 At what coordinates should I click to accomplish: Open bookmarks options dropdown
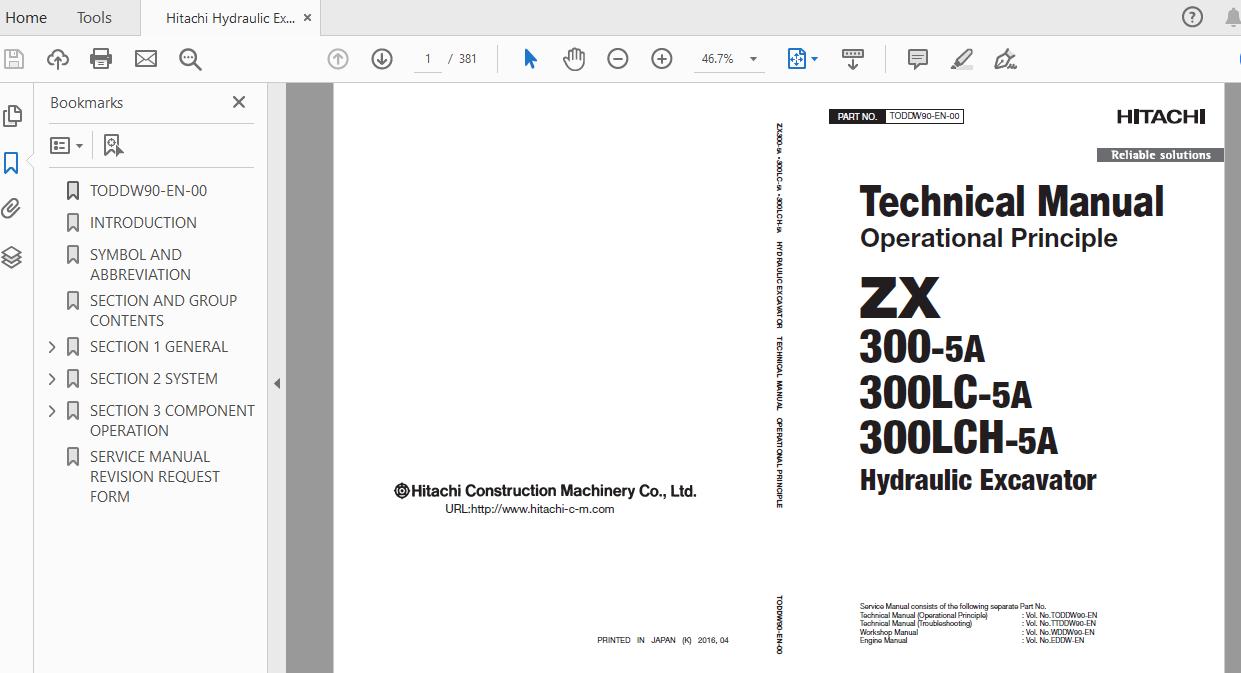point(66,146)
